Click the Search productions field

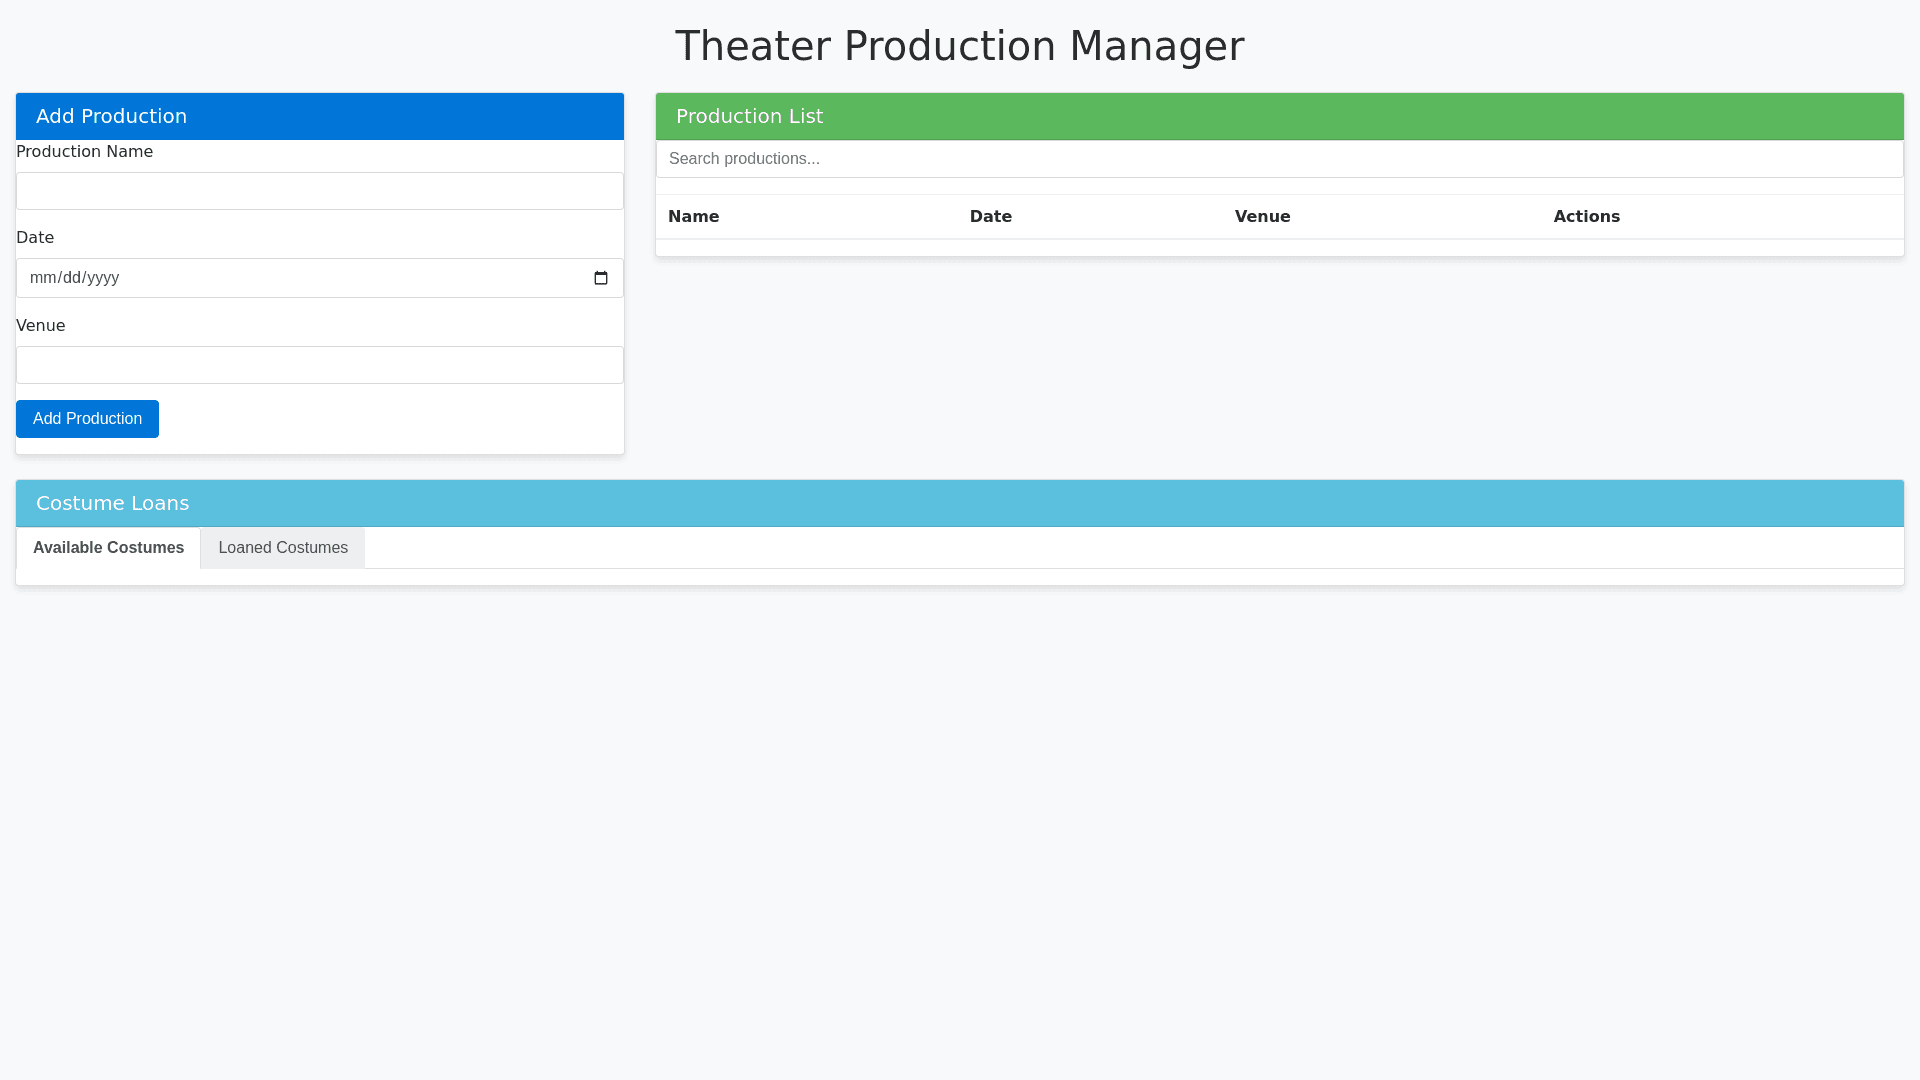[x=1279, y=159]
